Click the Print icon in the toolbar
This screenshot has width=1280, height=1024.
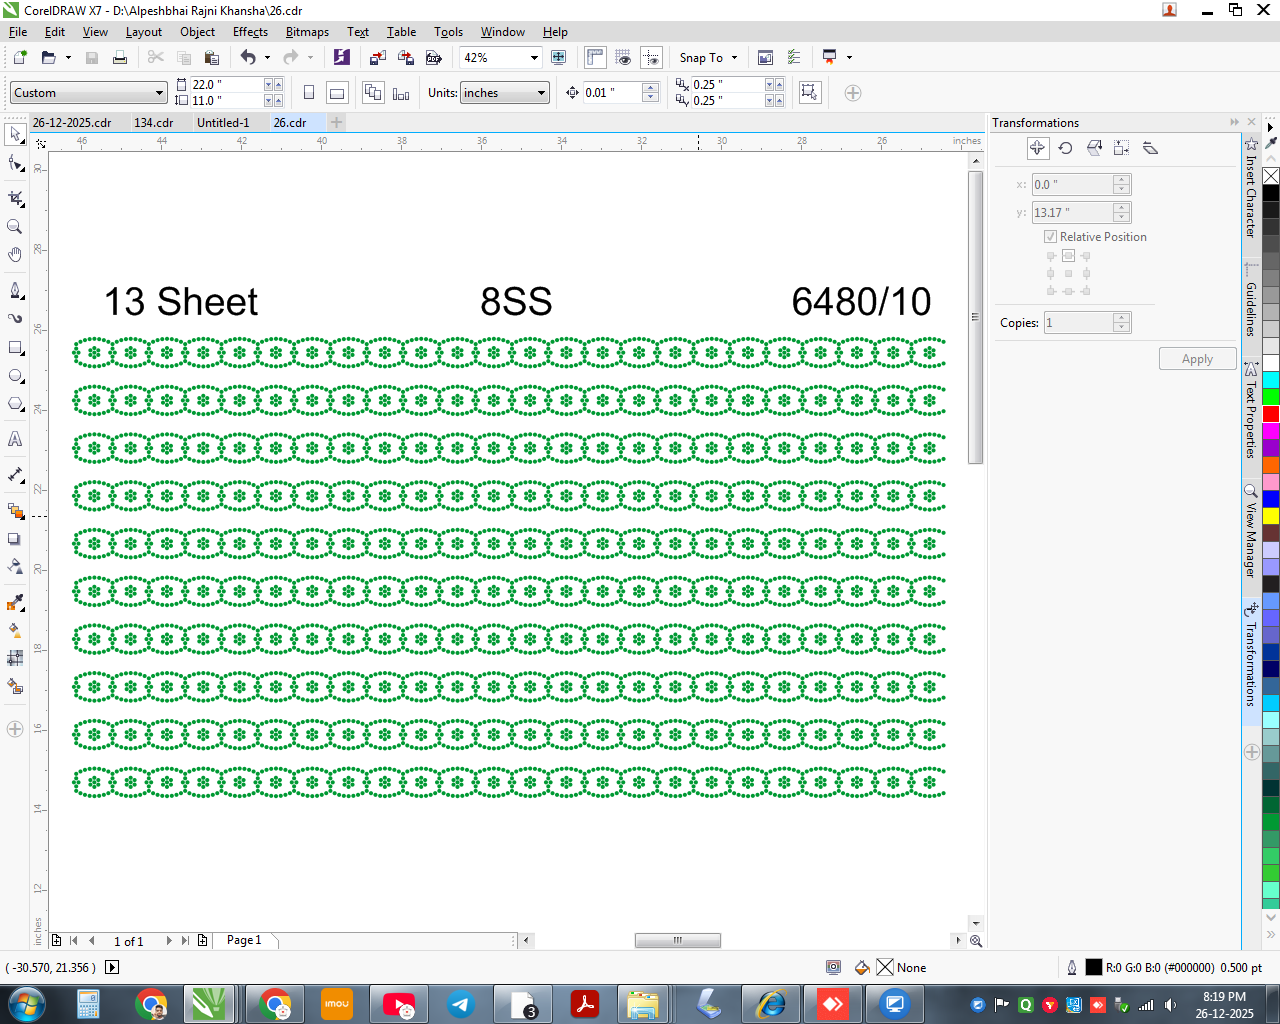click(x=120, y=58)
